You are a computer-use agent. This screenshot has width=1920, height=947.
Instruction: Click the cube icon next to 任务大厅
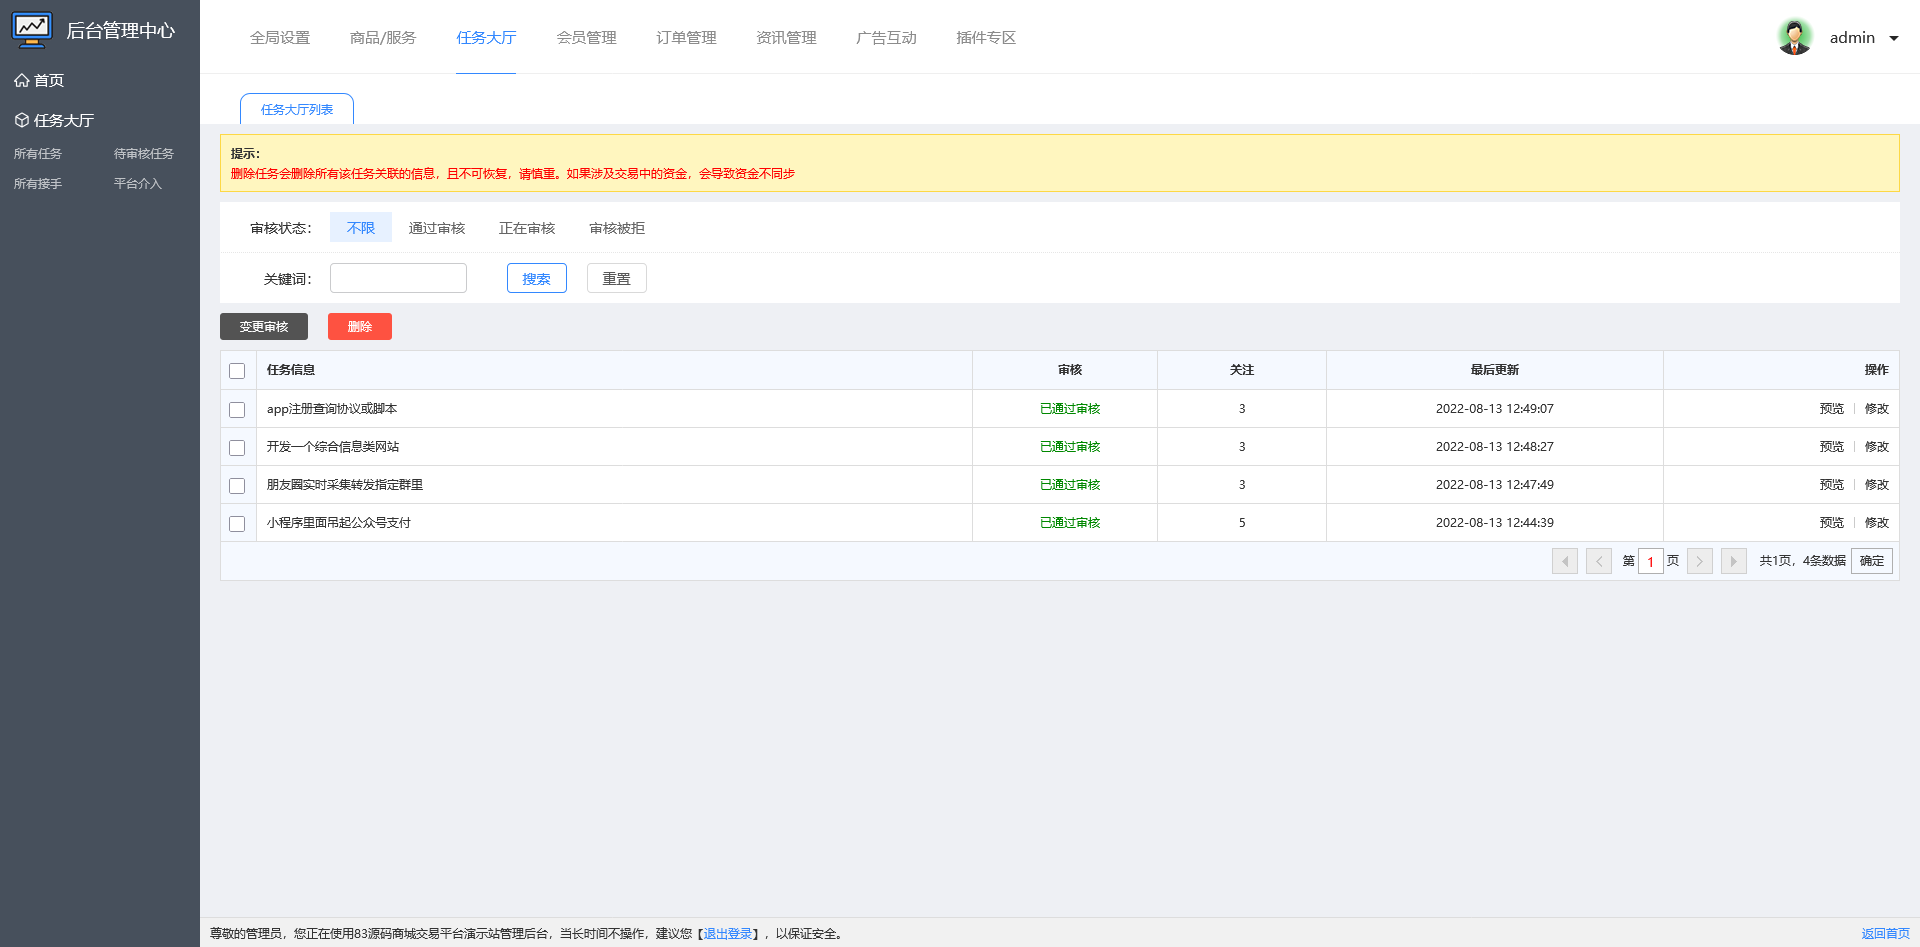[x=21, y=120]
